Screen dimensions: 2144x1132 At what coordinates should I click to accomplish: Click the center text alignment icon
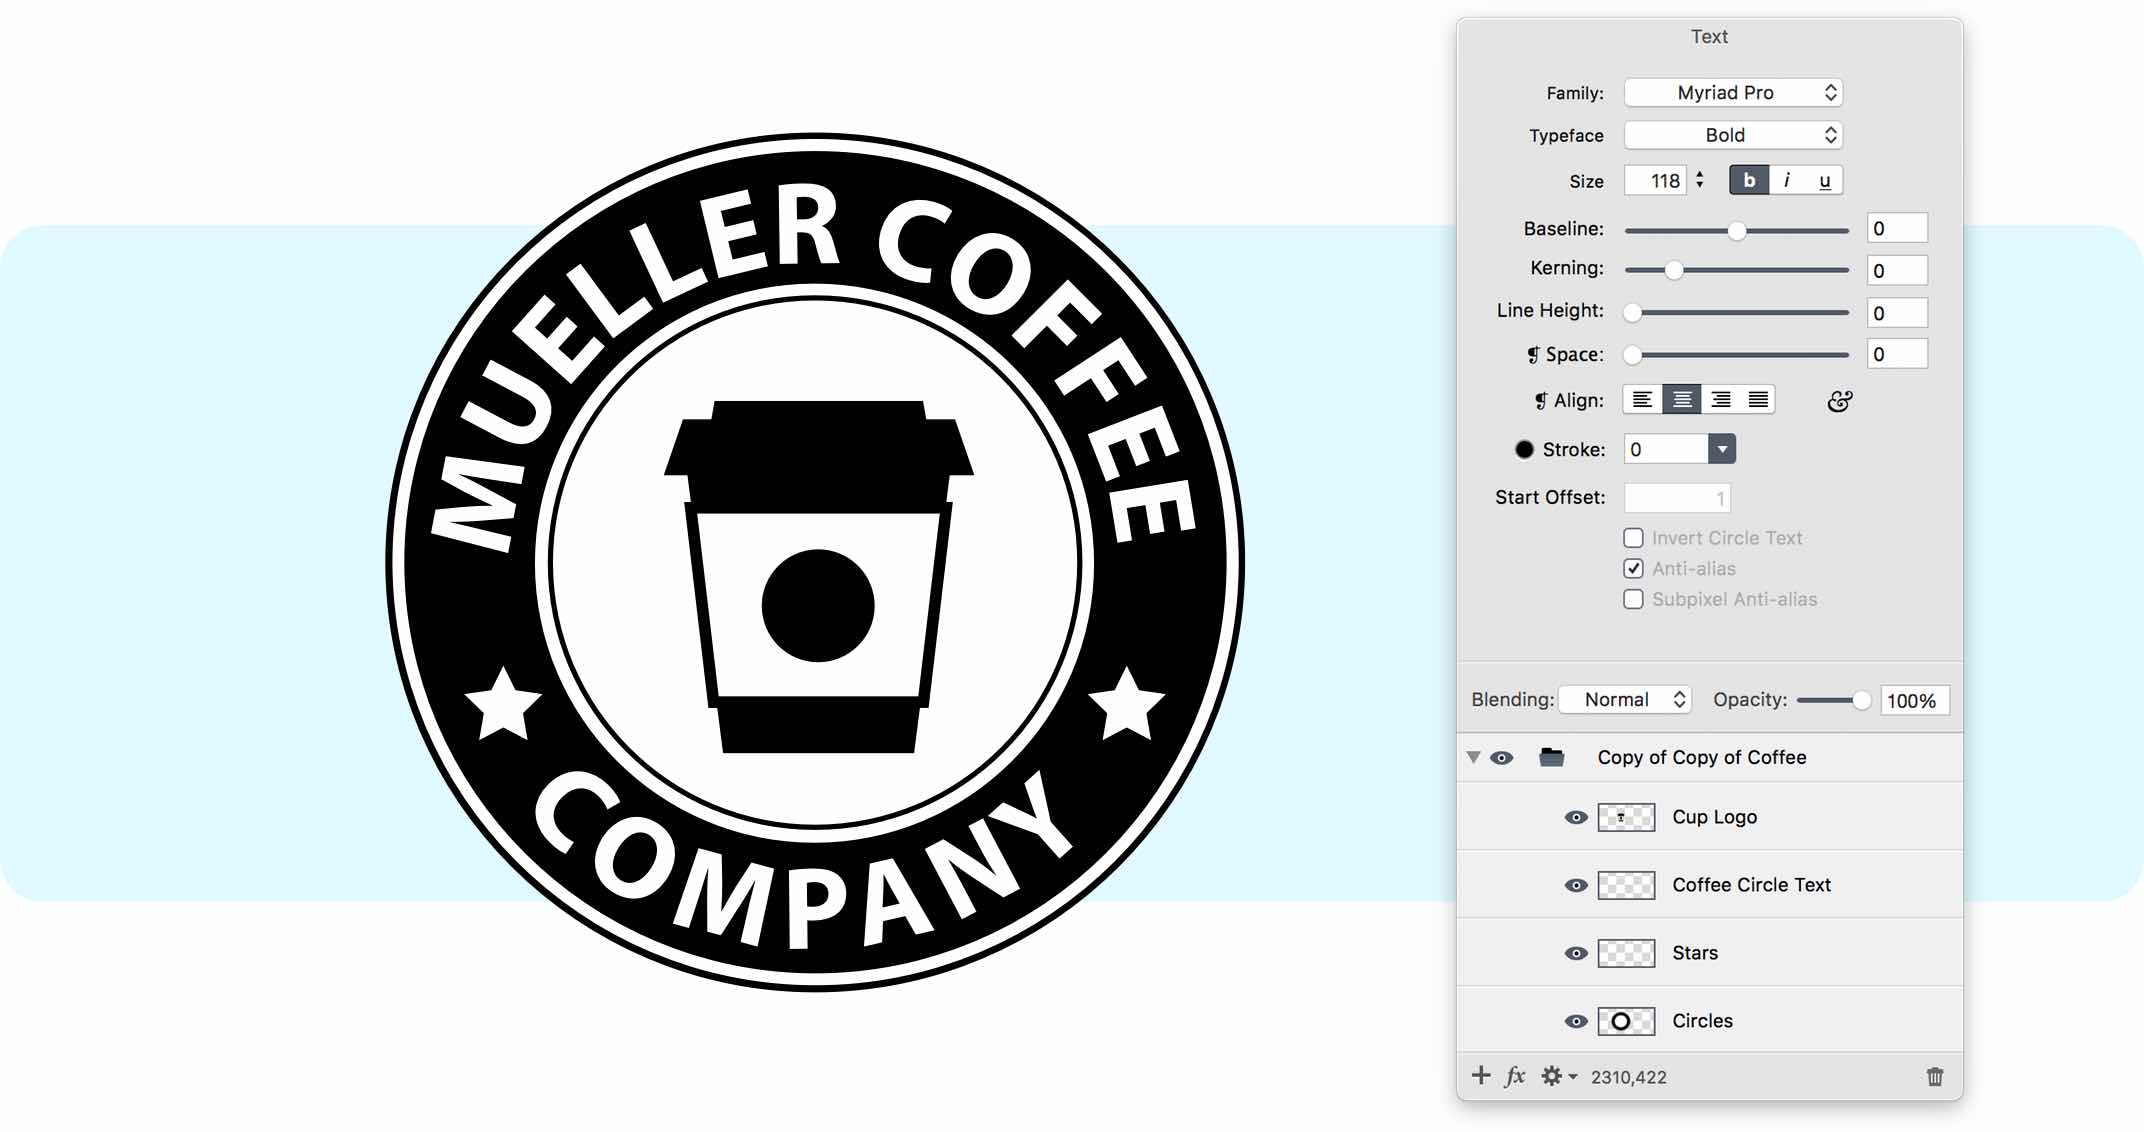(x=1676, y=401)
